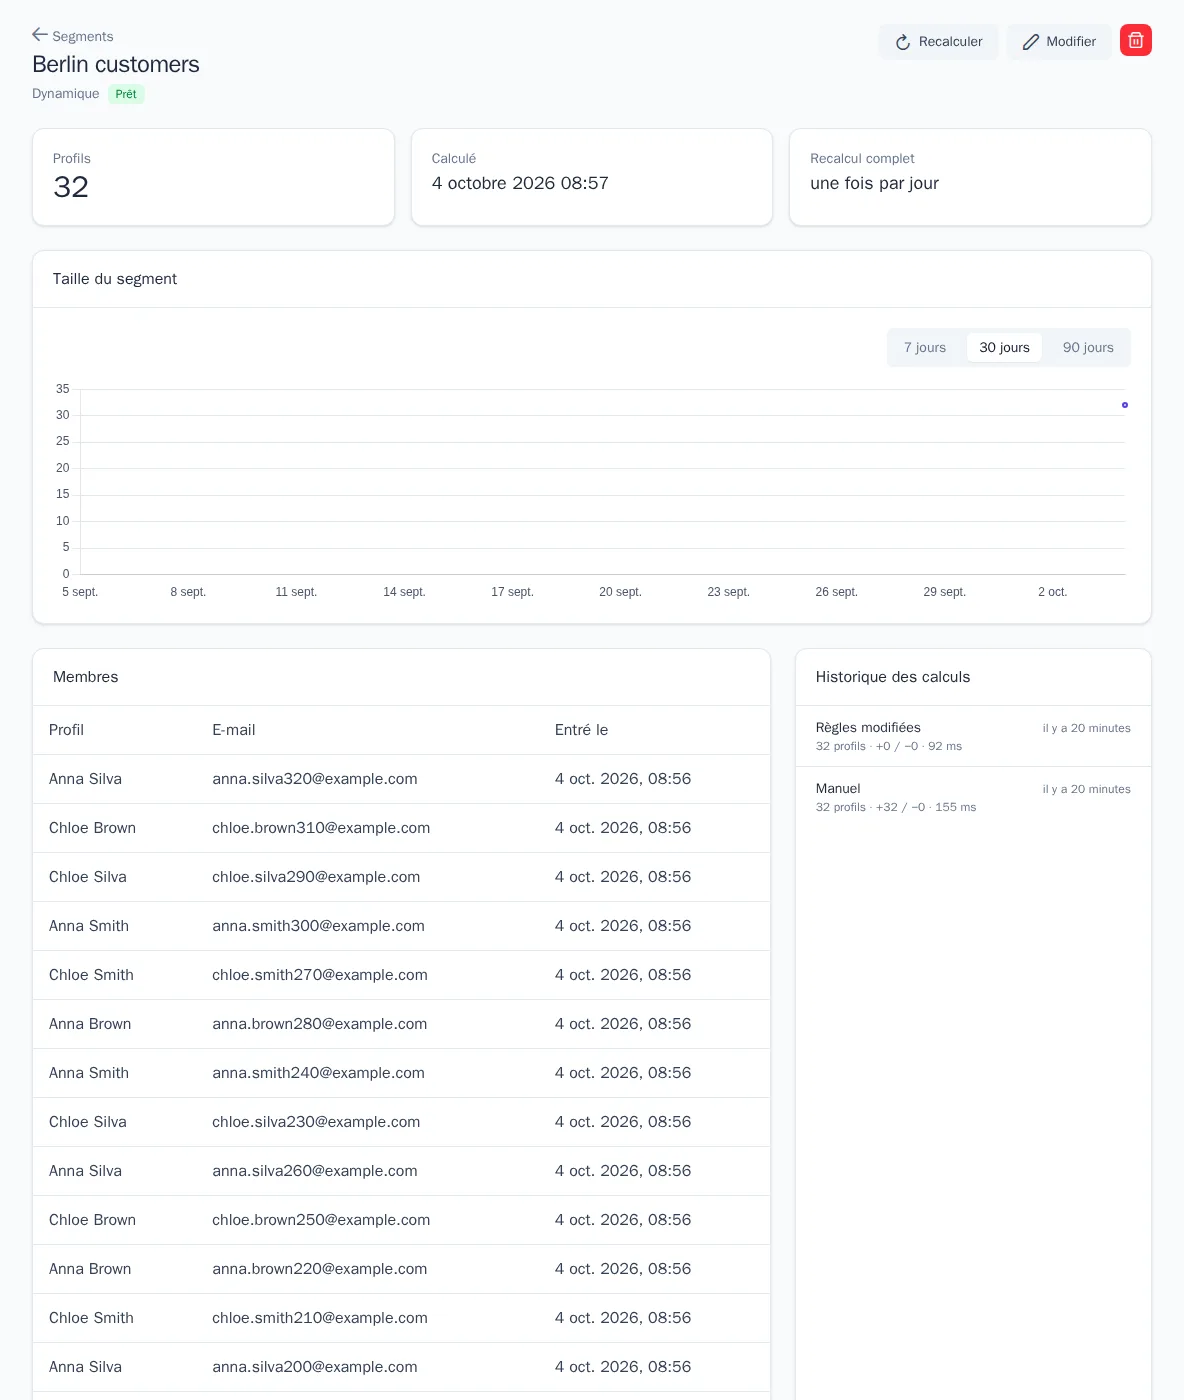1184x1400 pixels.
Task: Click the Prêt status badge
Action: click(126, 94)
